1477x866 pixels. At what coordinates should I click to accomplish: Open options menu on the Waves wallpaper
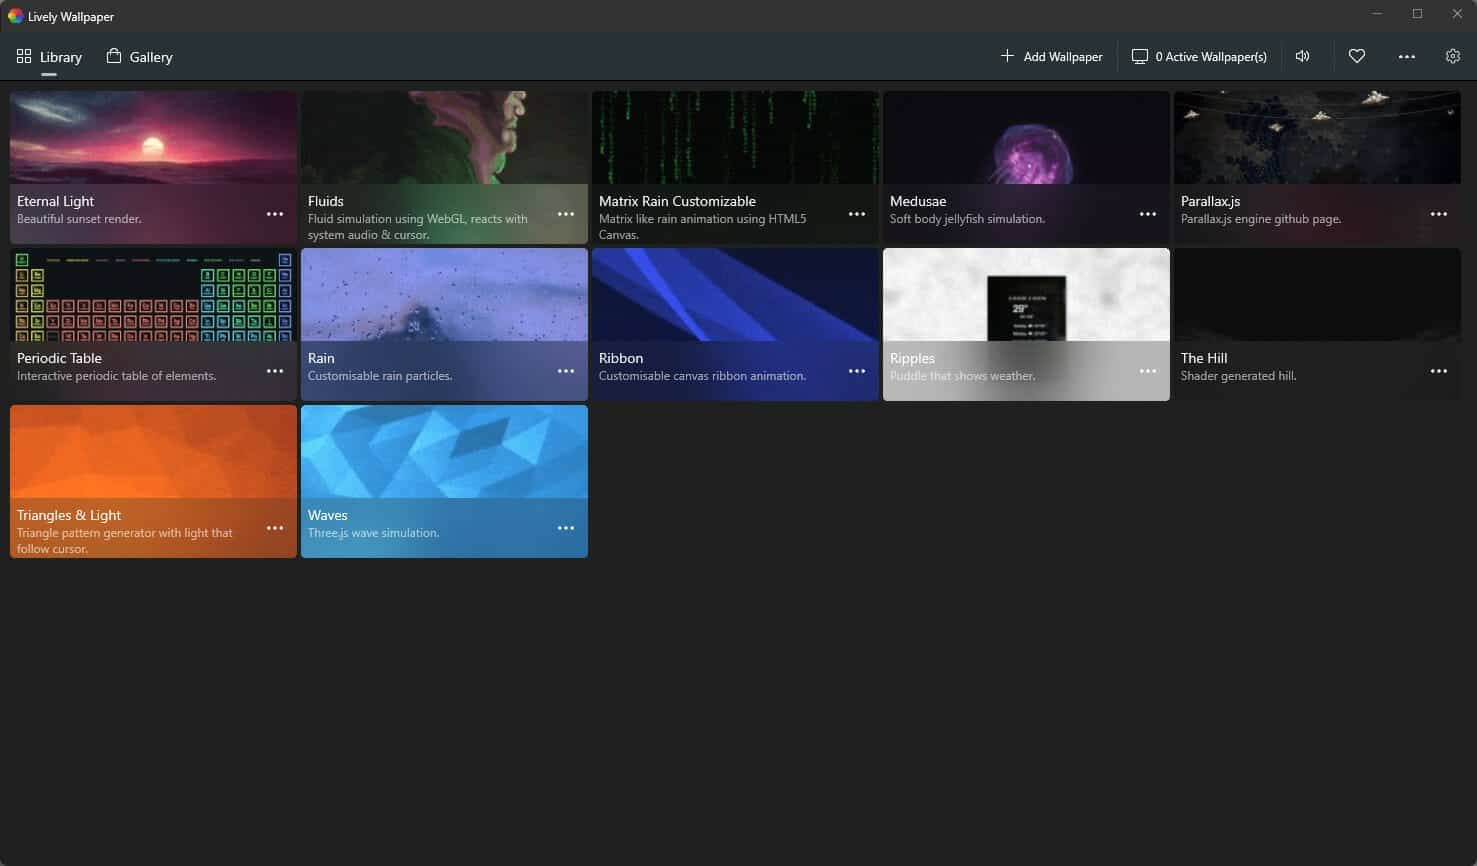pyautogui.click(x=565, y=527)
